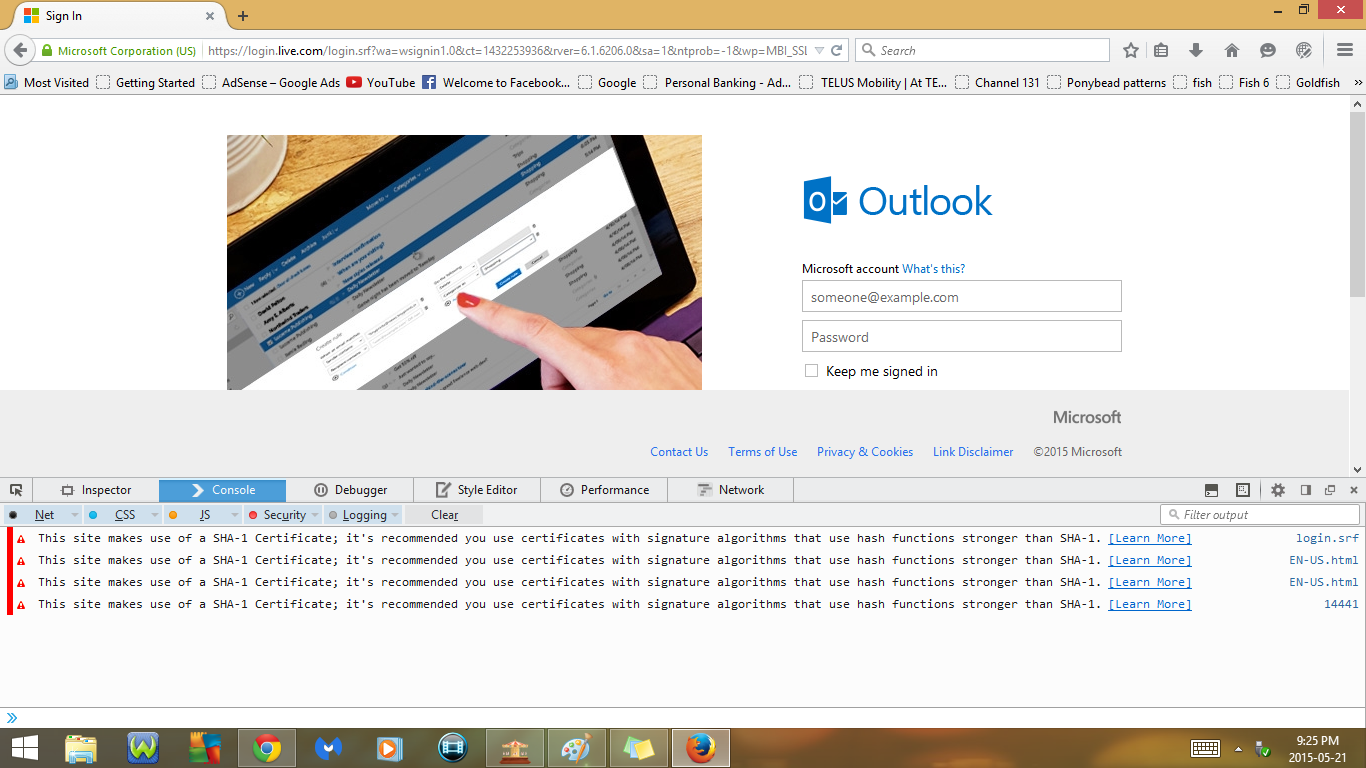Open Google Chrome from the taskbar
The image size is (1366, 768).
[266, 748]
